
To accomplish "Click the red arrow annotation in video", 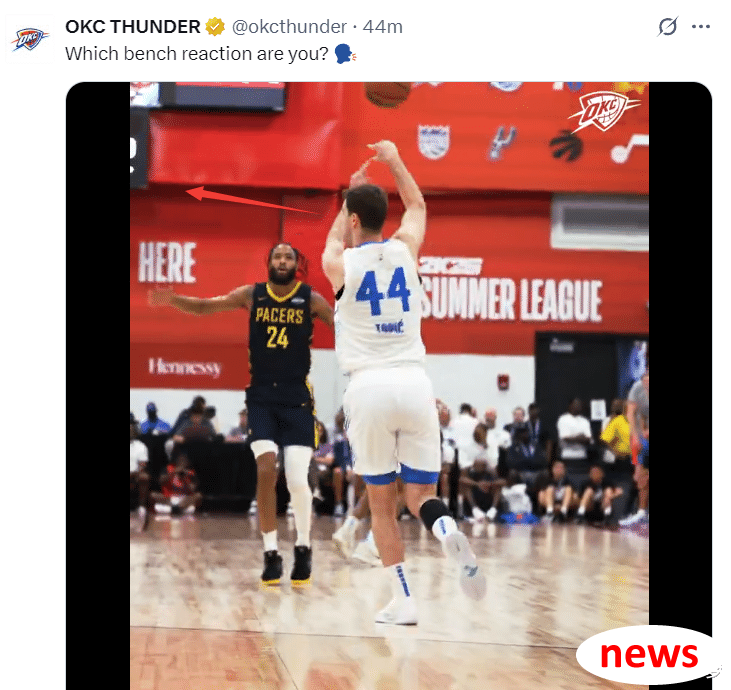I will click(x=254, y=200).
